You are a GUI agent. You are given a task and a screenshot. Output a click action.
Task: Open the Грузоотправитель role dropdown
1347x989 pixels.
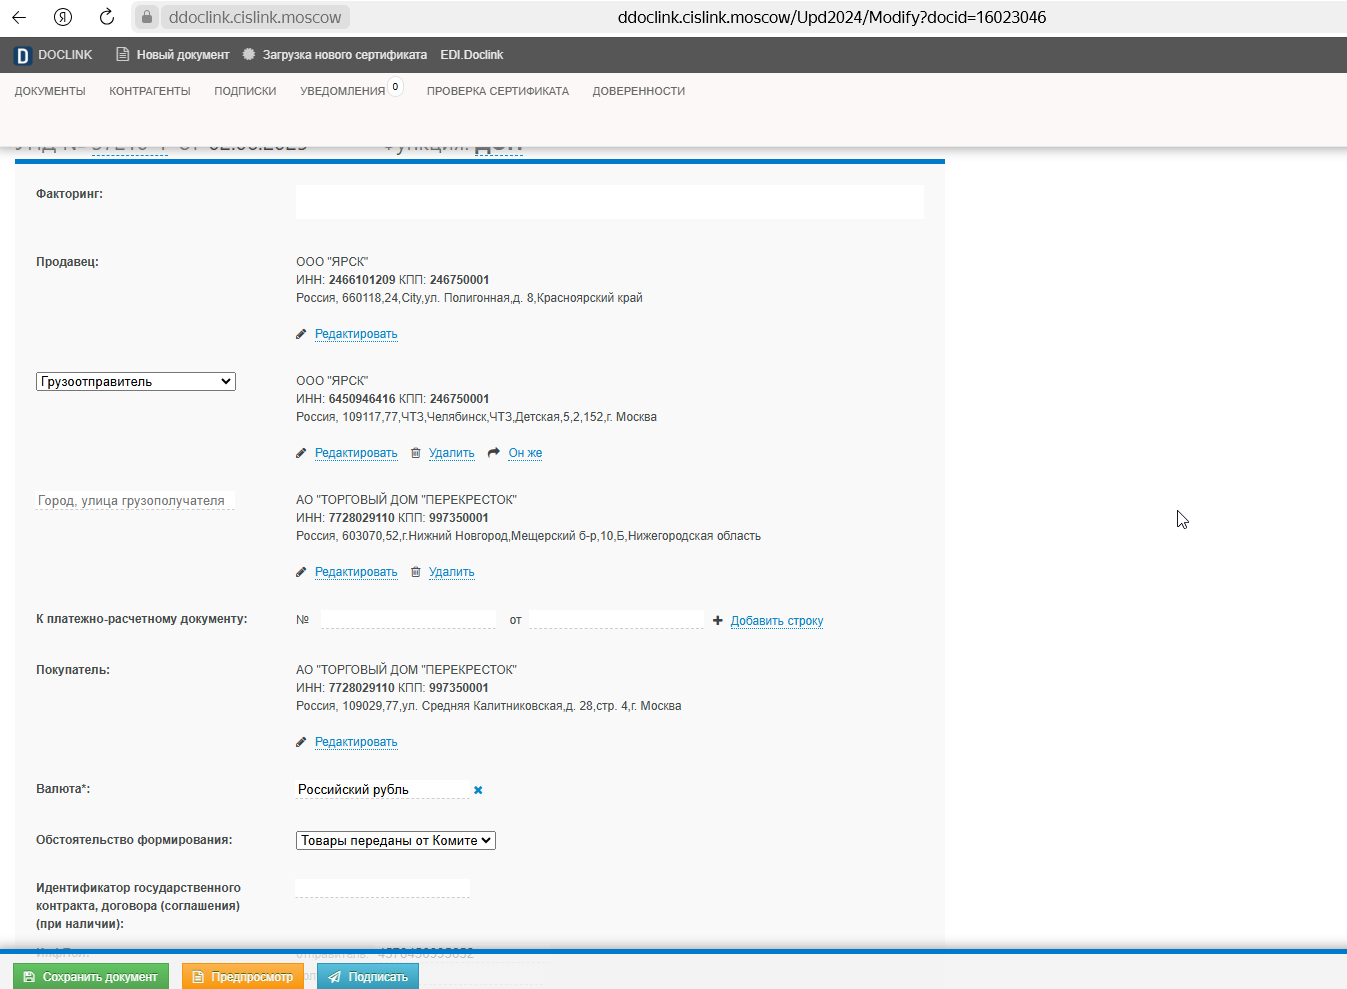click(x=136, y=382)
